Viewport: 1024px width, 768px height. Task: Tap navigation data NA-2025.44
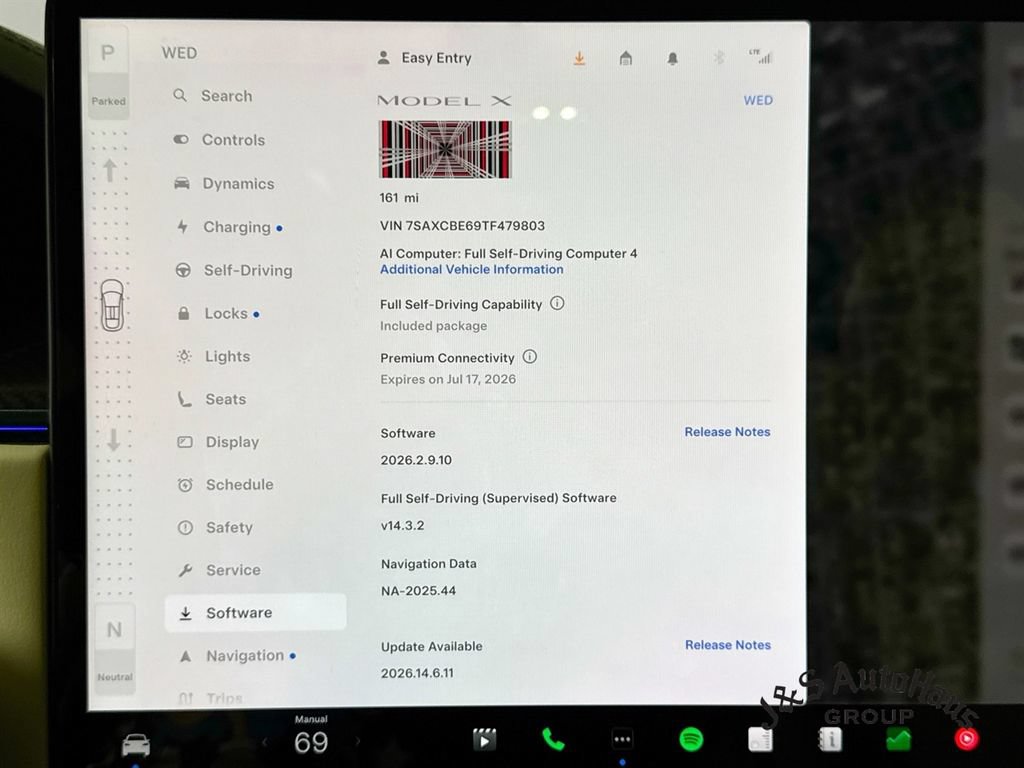click(419, 591)
